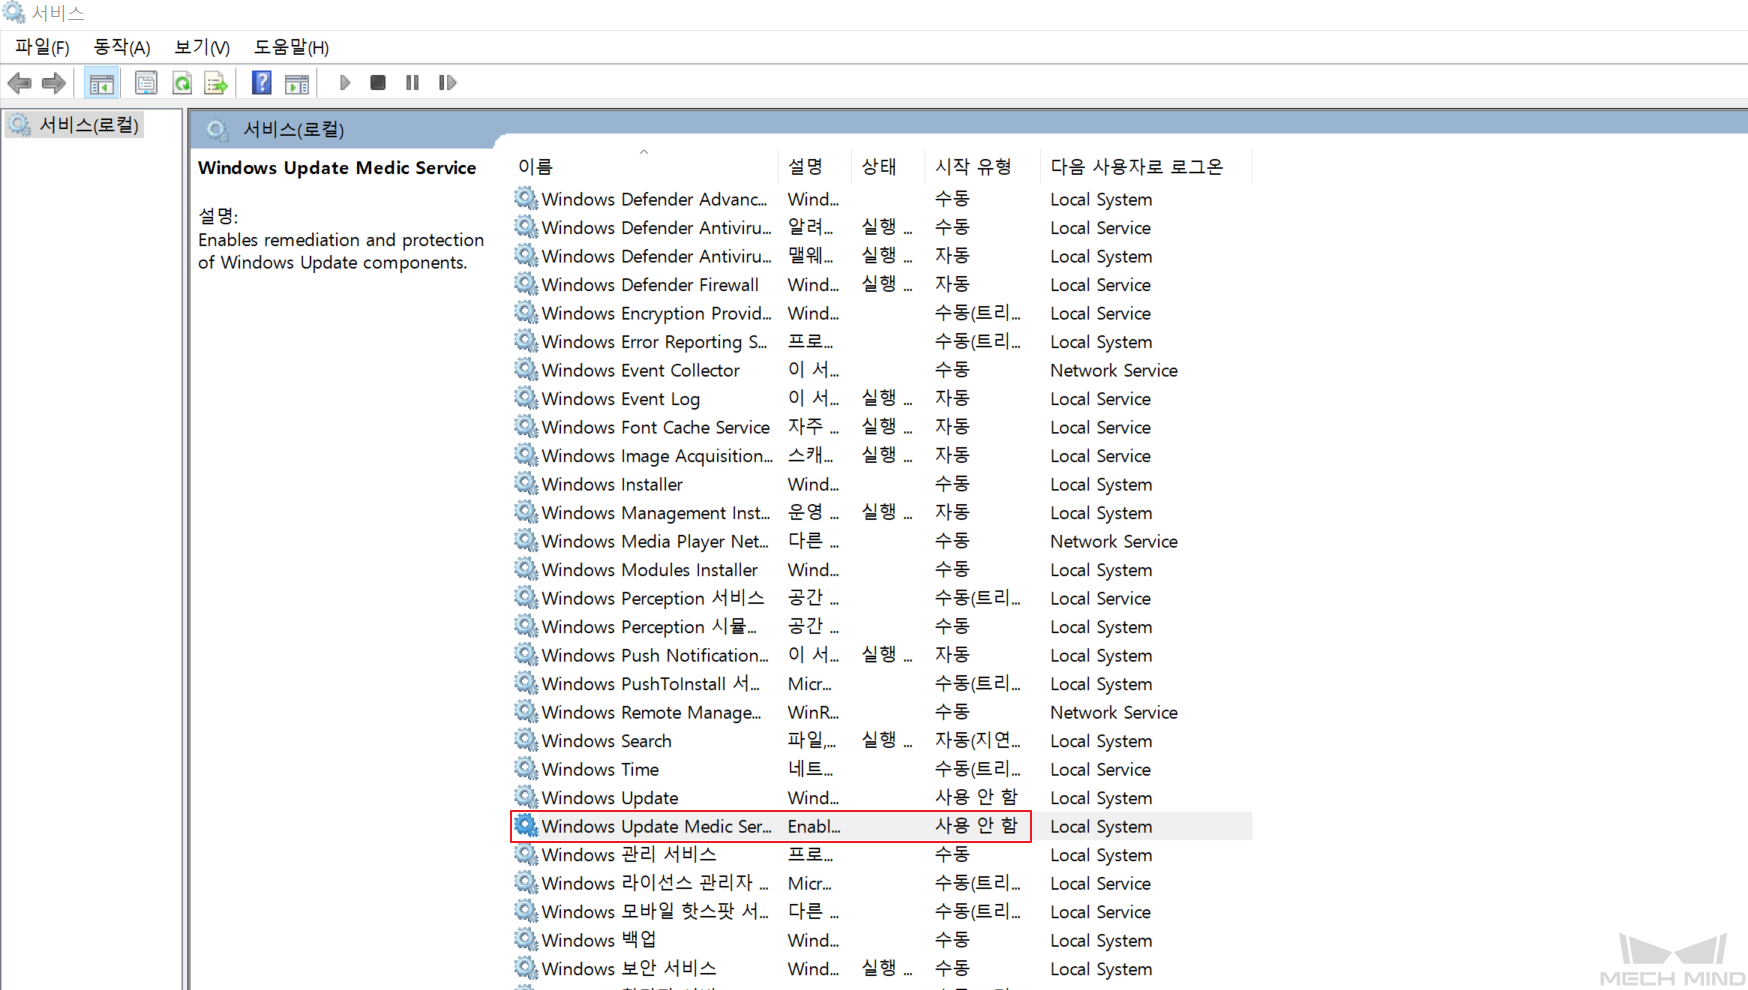This screenshot has width=1748, height=990.
Task: Open Properties via the toolbar properties icon
Action: coord(146,83)
